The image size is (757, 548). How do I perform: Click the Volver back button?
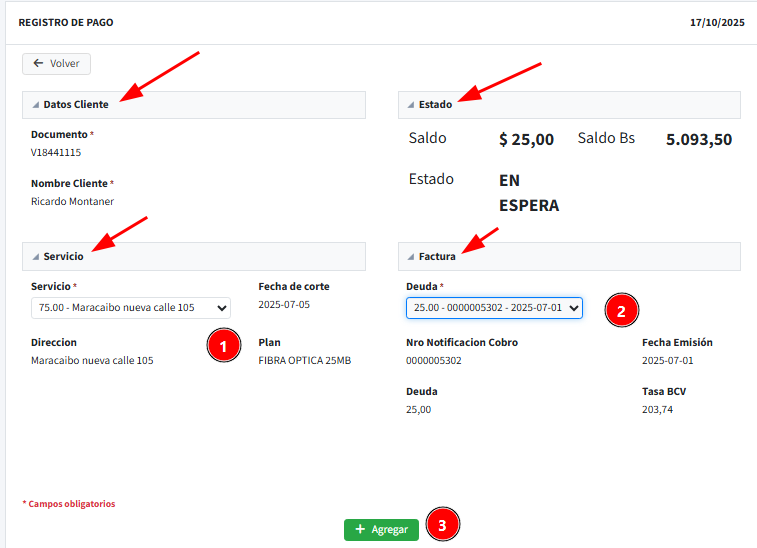coord(57,63)
